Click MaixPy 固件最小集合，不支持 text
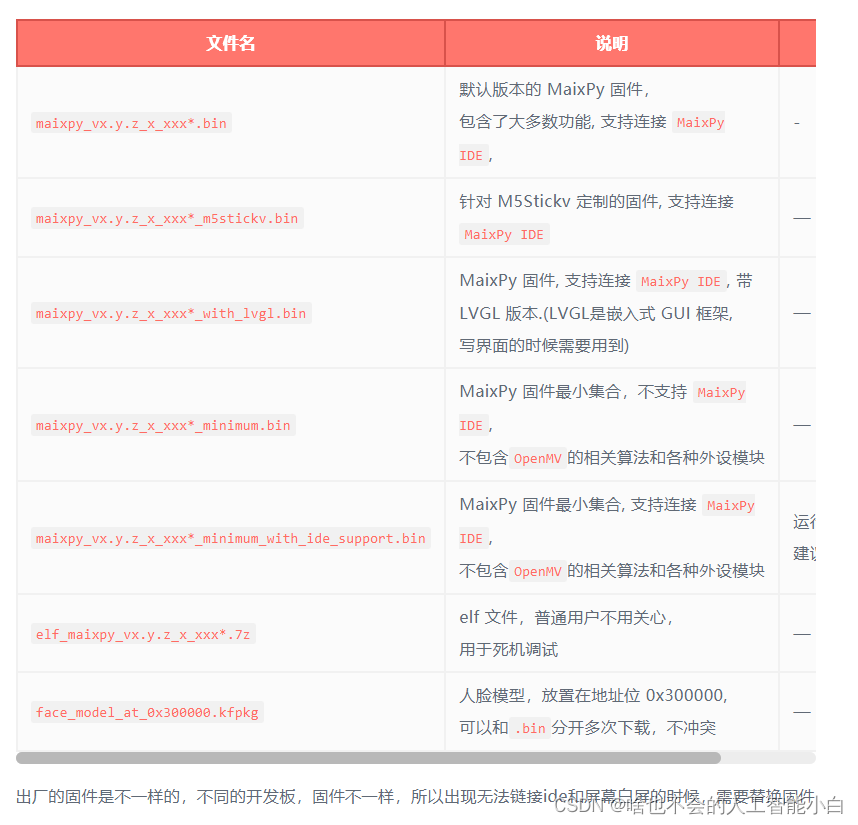Screen dimensions: 858x825 pos(573,392)
